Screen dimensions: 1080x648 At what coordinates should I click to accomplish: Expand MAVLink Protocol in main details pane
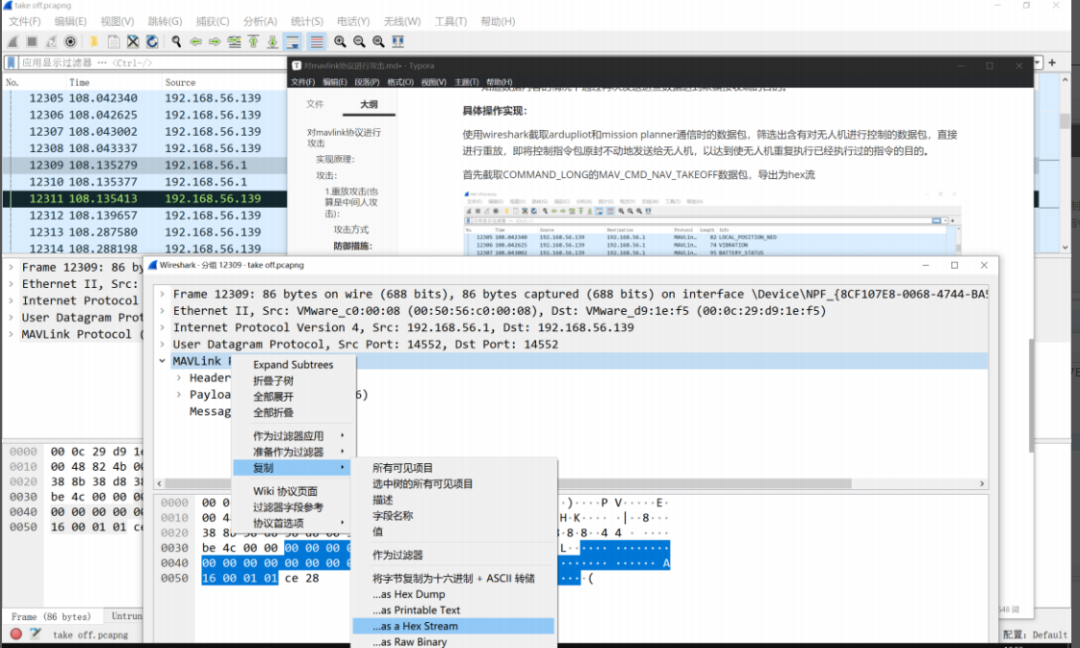pyautogui.click(x=11, y=334)
